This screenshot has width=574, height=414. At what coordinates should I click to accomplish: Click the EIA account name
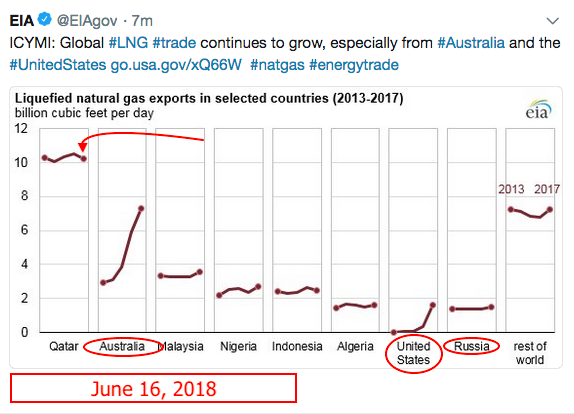pos(22,20)
